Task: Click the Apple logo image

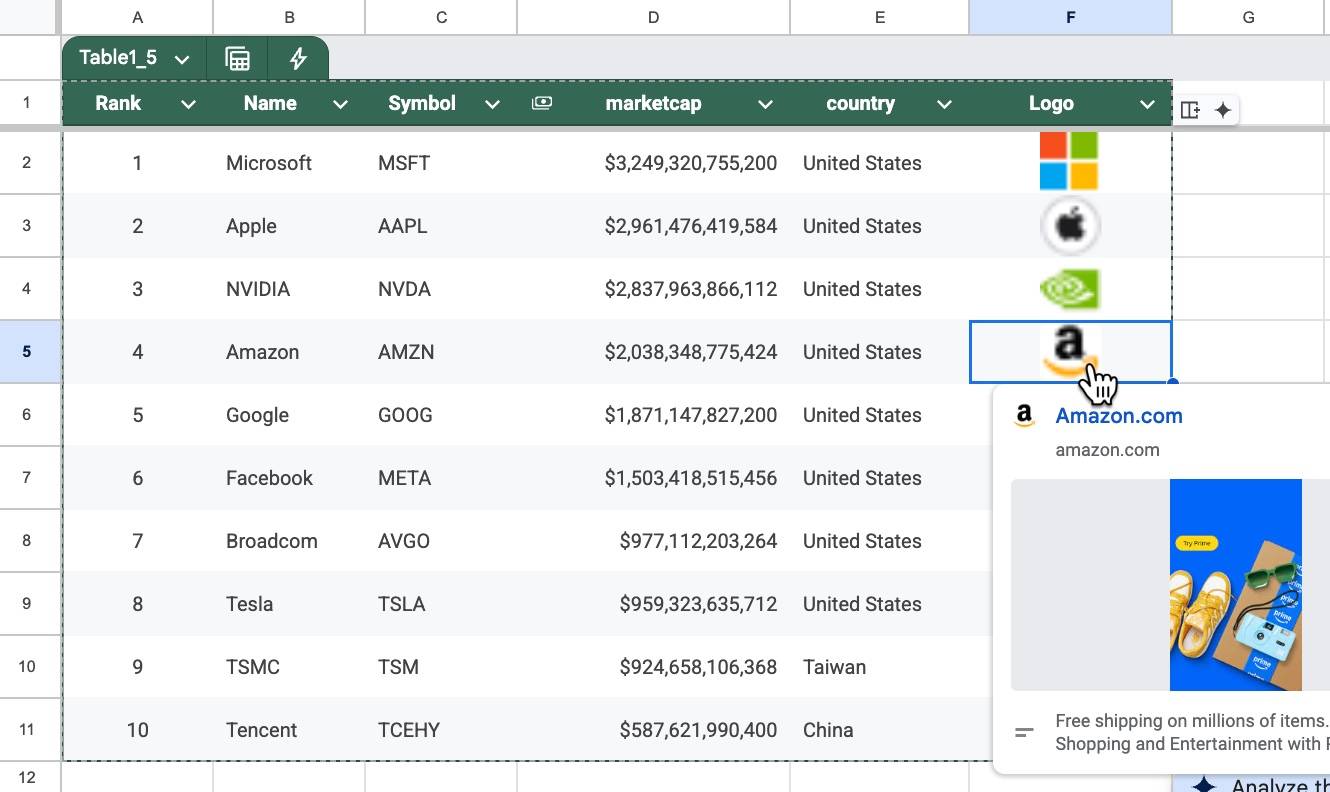Action: (1070, 226)
